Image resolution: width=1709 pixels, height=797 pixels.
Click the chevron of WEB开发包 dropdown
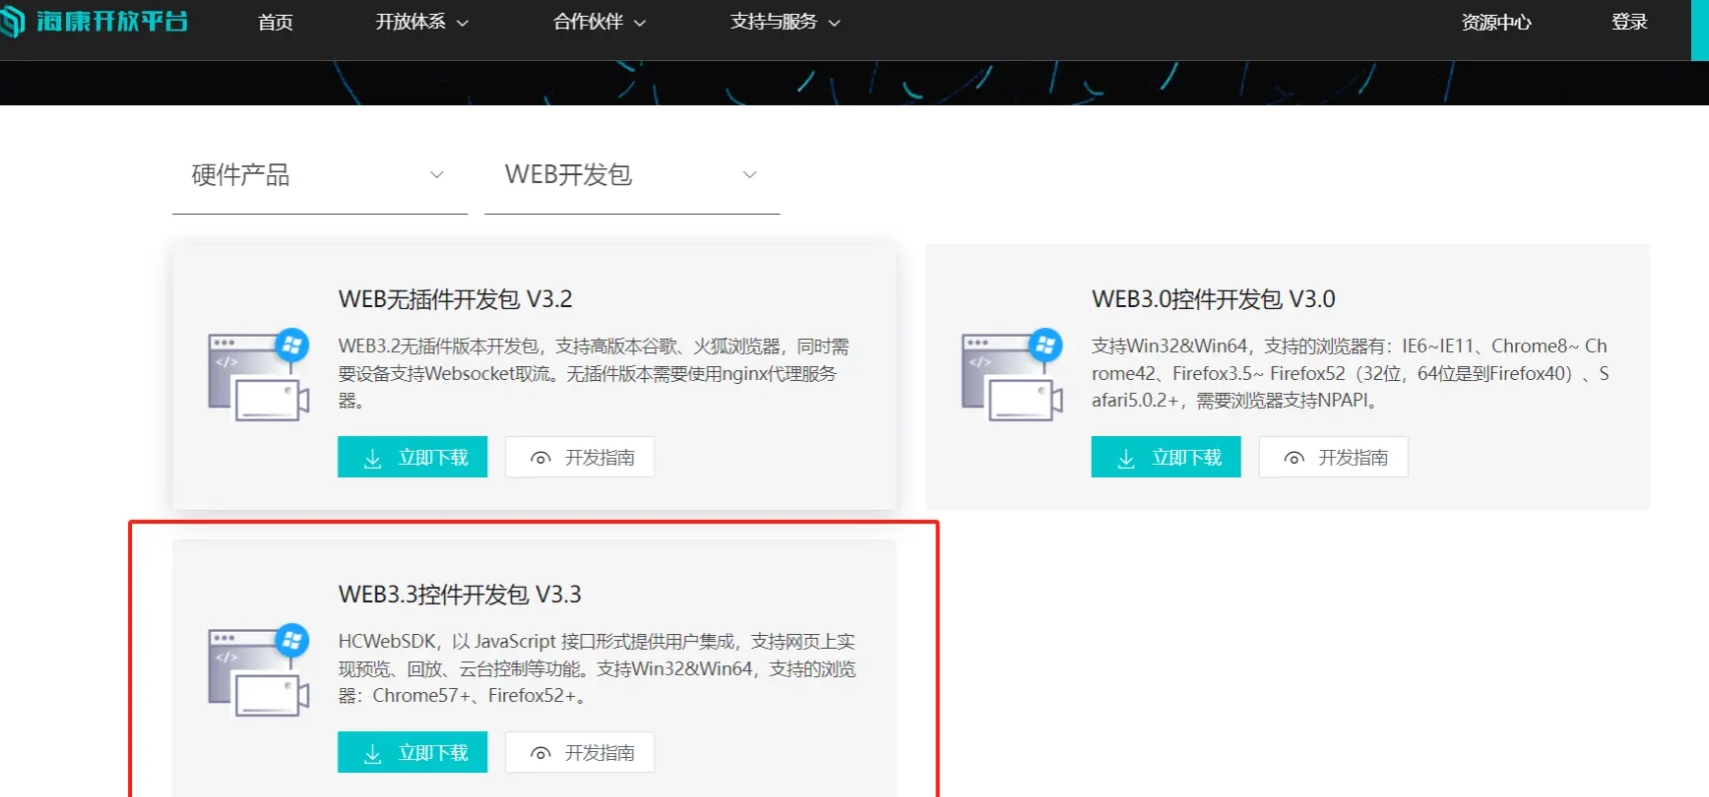click(x=750, y=175)
